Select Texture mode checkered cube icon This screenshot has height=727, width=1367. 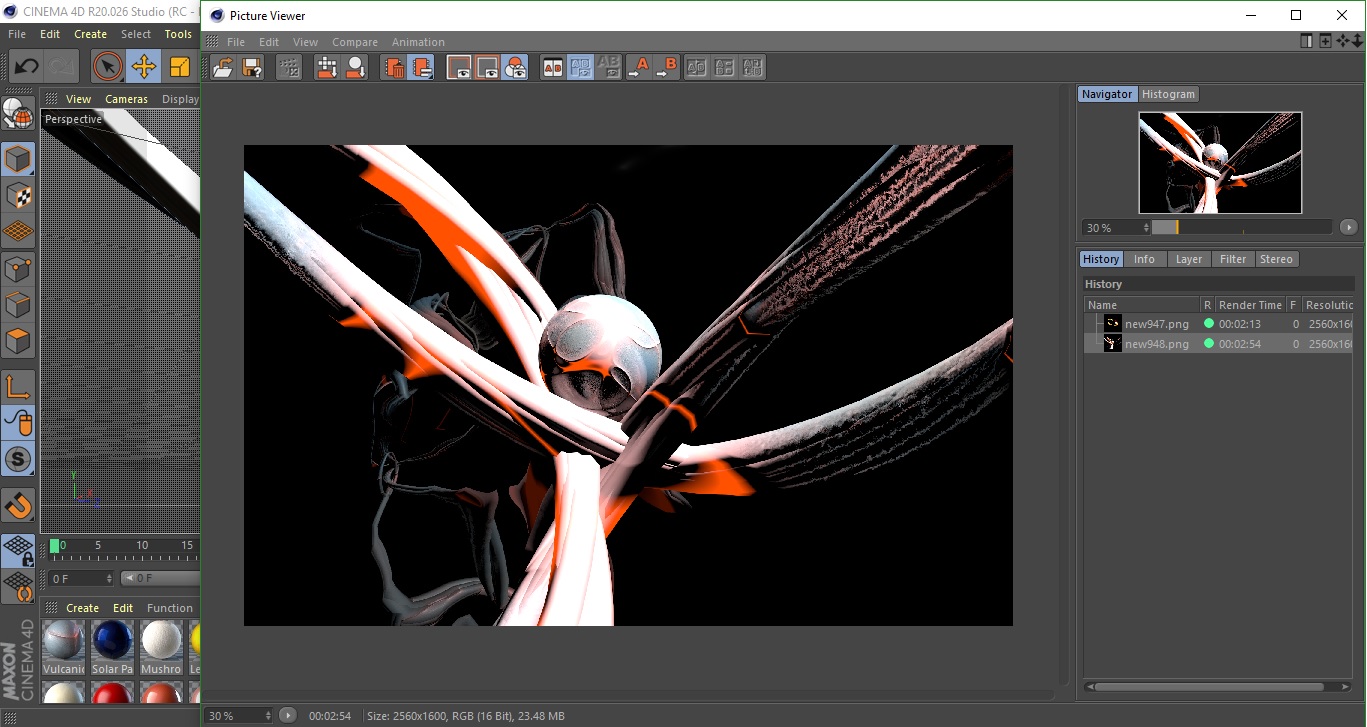tap(17, 196)
